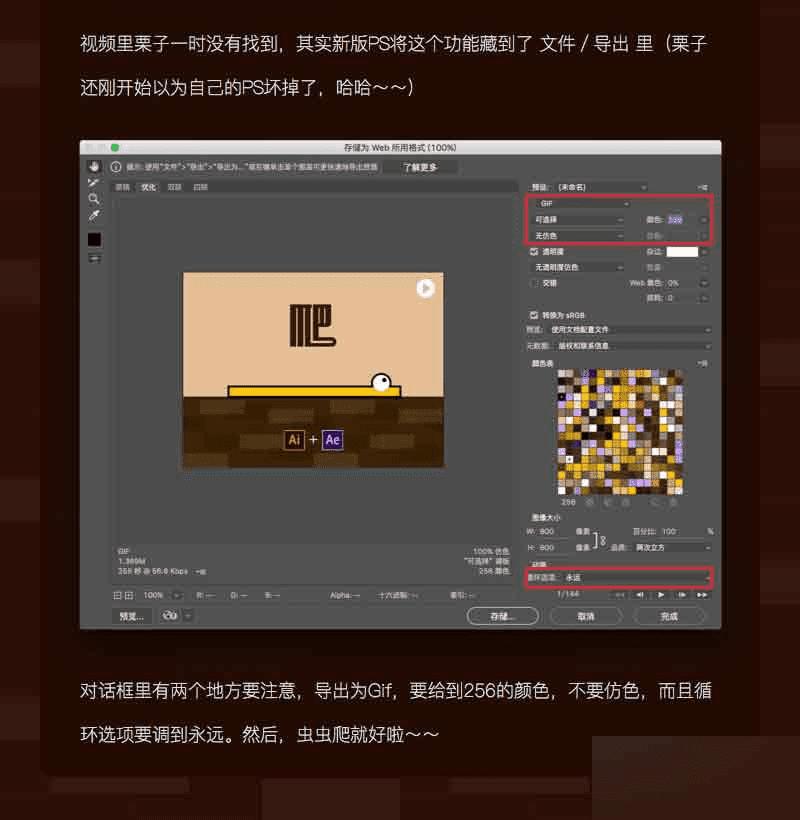Screen dimensions: 800x820
Task: Switch to the 四联 tab
Action: click(x=200, y=187)
